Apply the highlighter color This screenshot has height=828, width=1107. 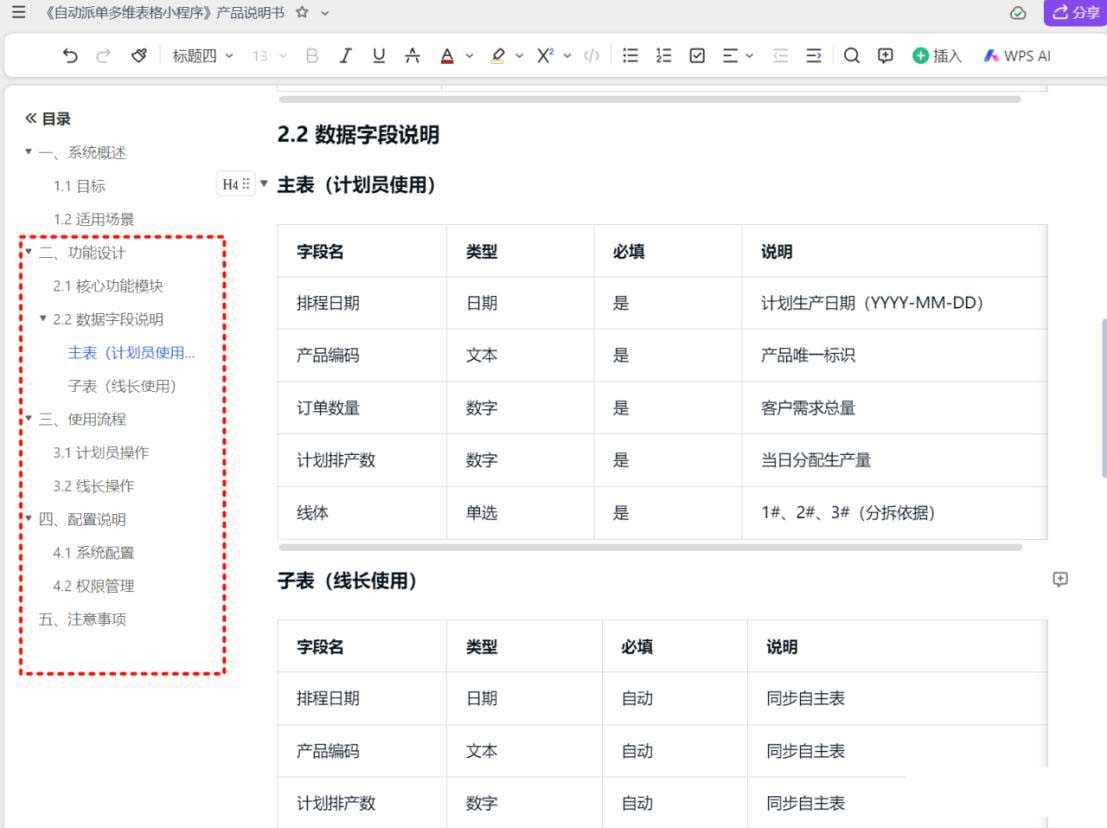(498, 56)
